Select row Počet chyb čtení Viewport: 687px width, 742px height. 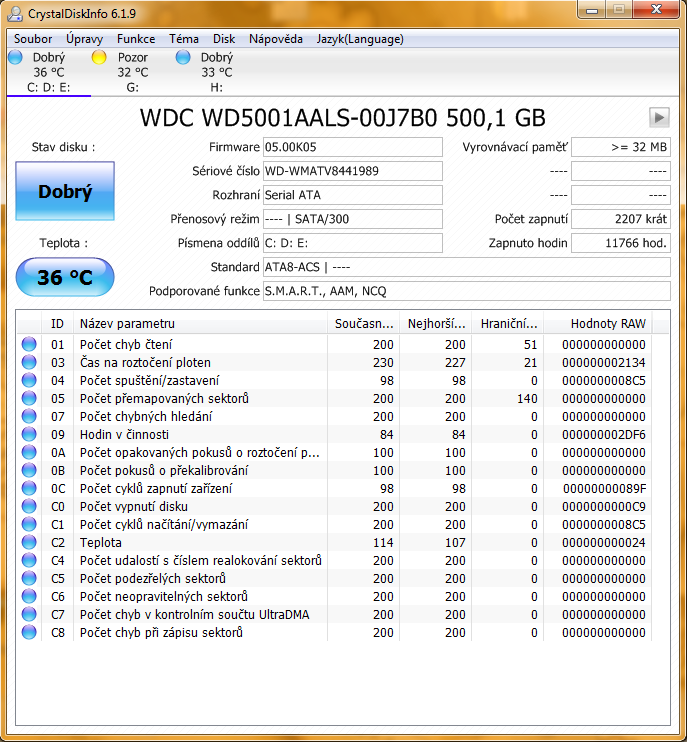[334, 344]
